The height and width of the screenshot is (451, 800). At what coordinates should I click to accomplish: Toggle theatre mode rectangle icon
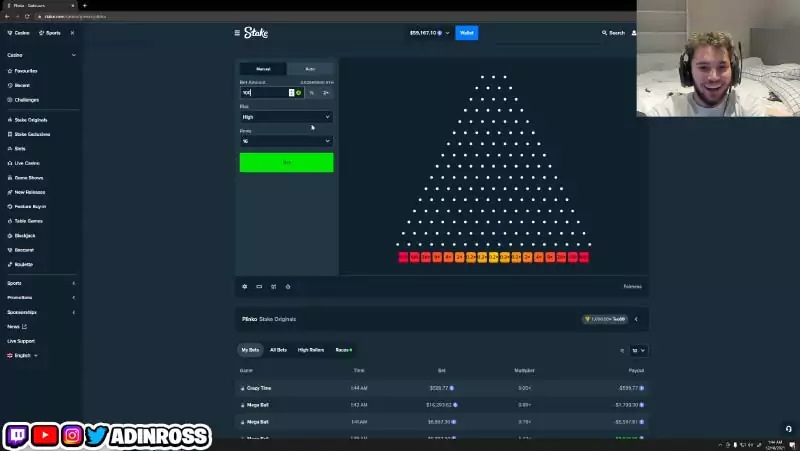pos(259,287)
